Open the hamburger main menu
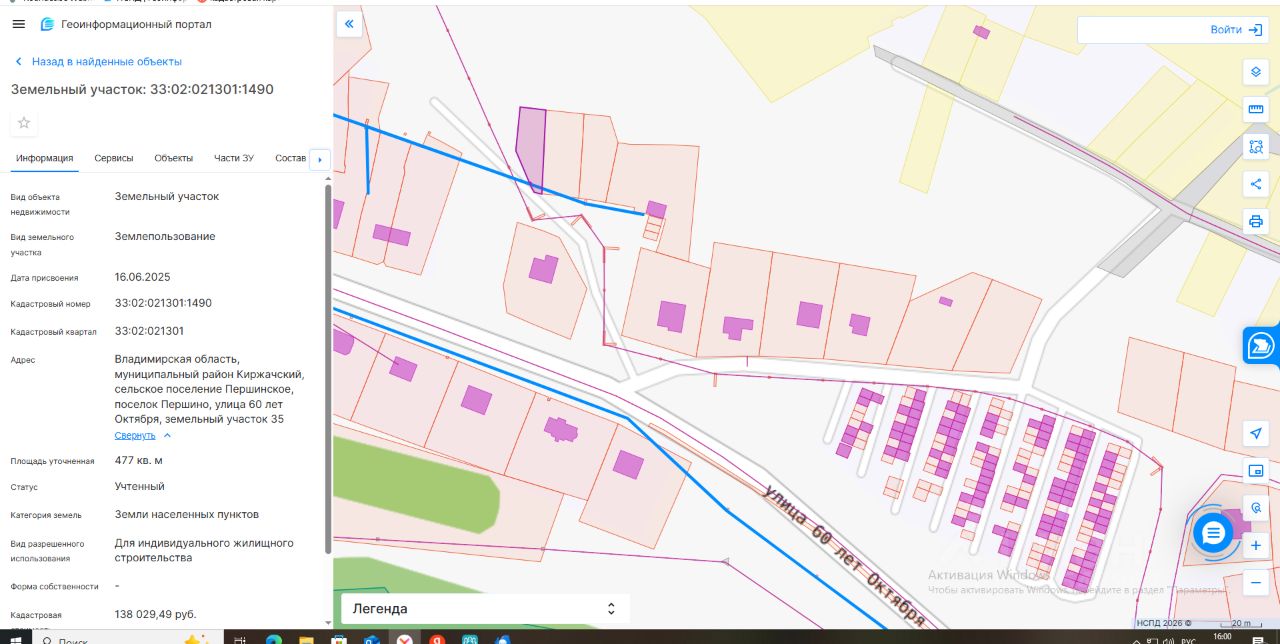 point(18,24)
